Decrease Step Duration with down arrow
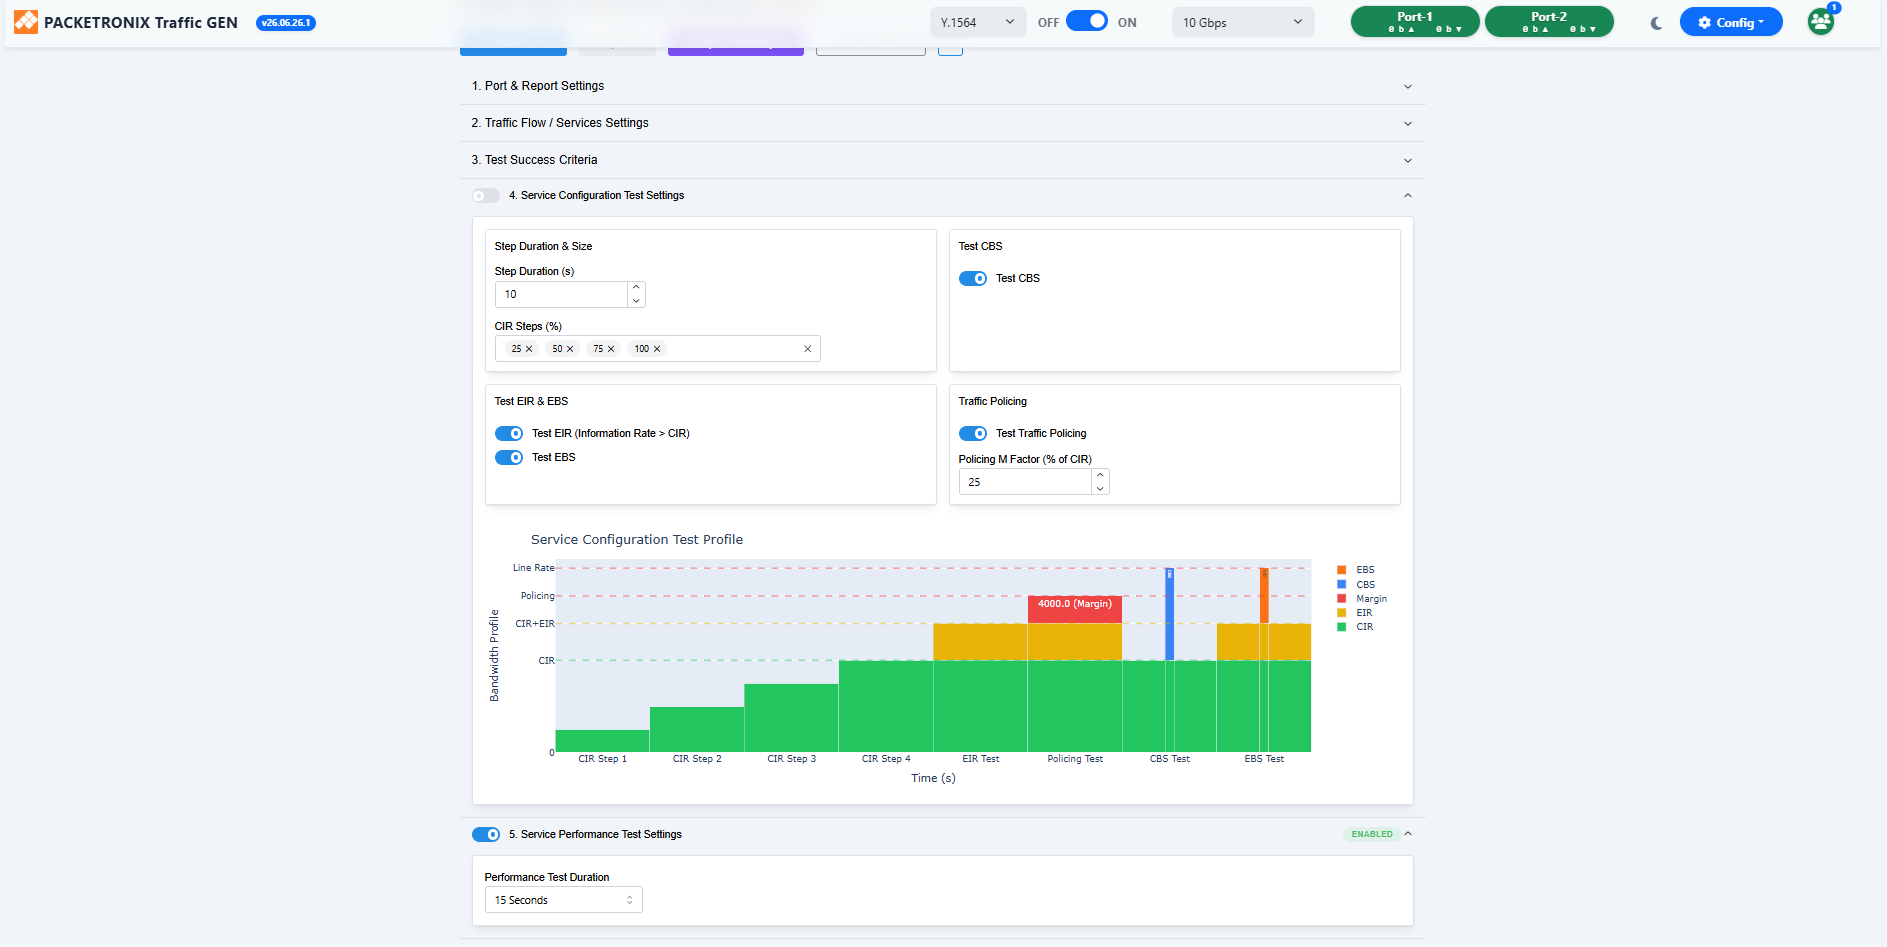This screenshot has width=1887, height=947. tap(636, 301)
